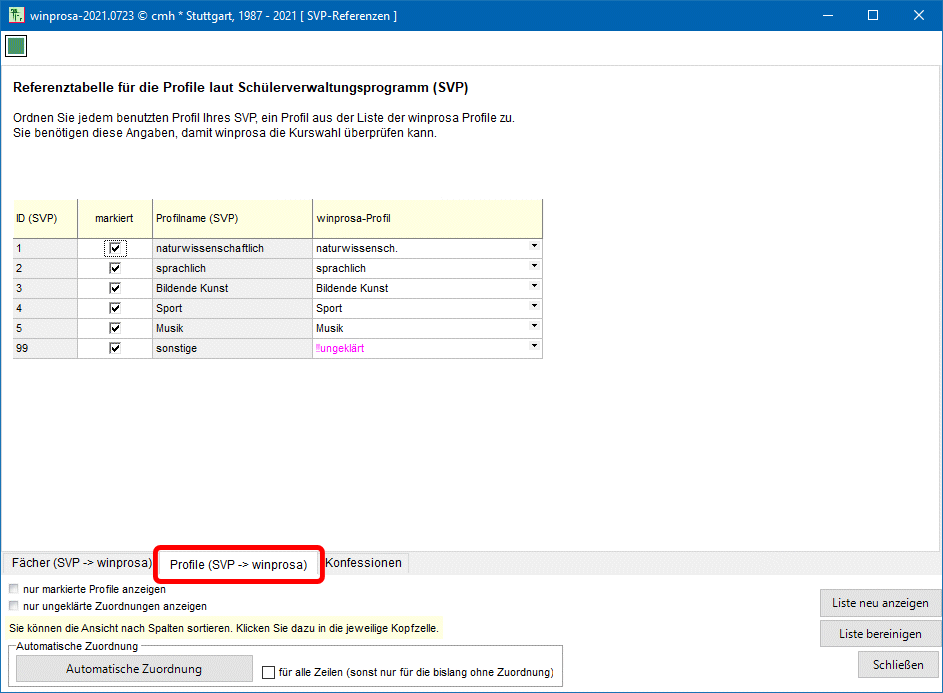Click the 'Liste neu anzeigen' button
The image size is (943, 693).
tap(880, 603)
